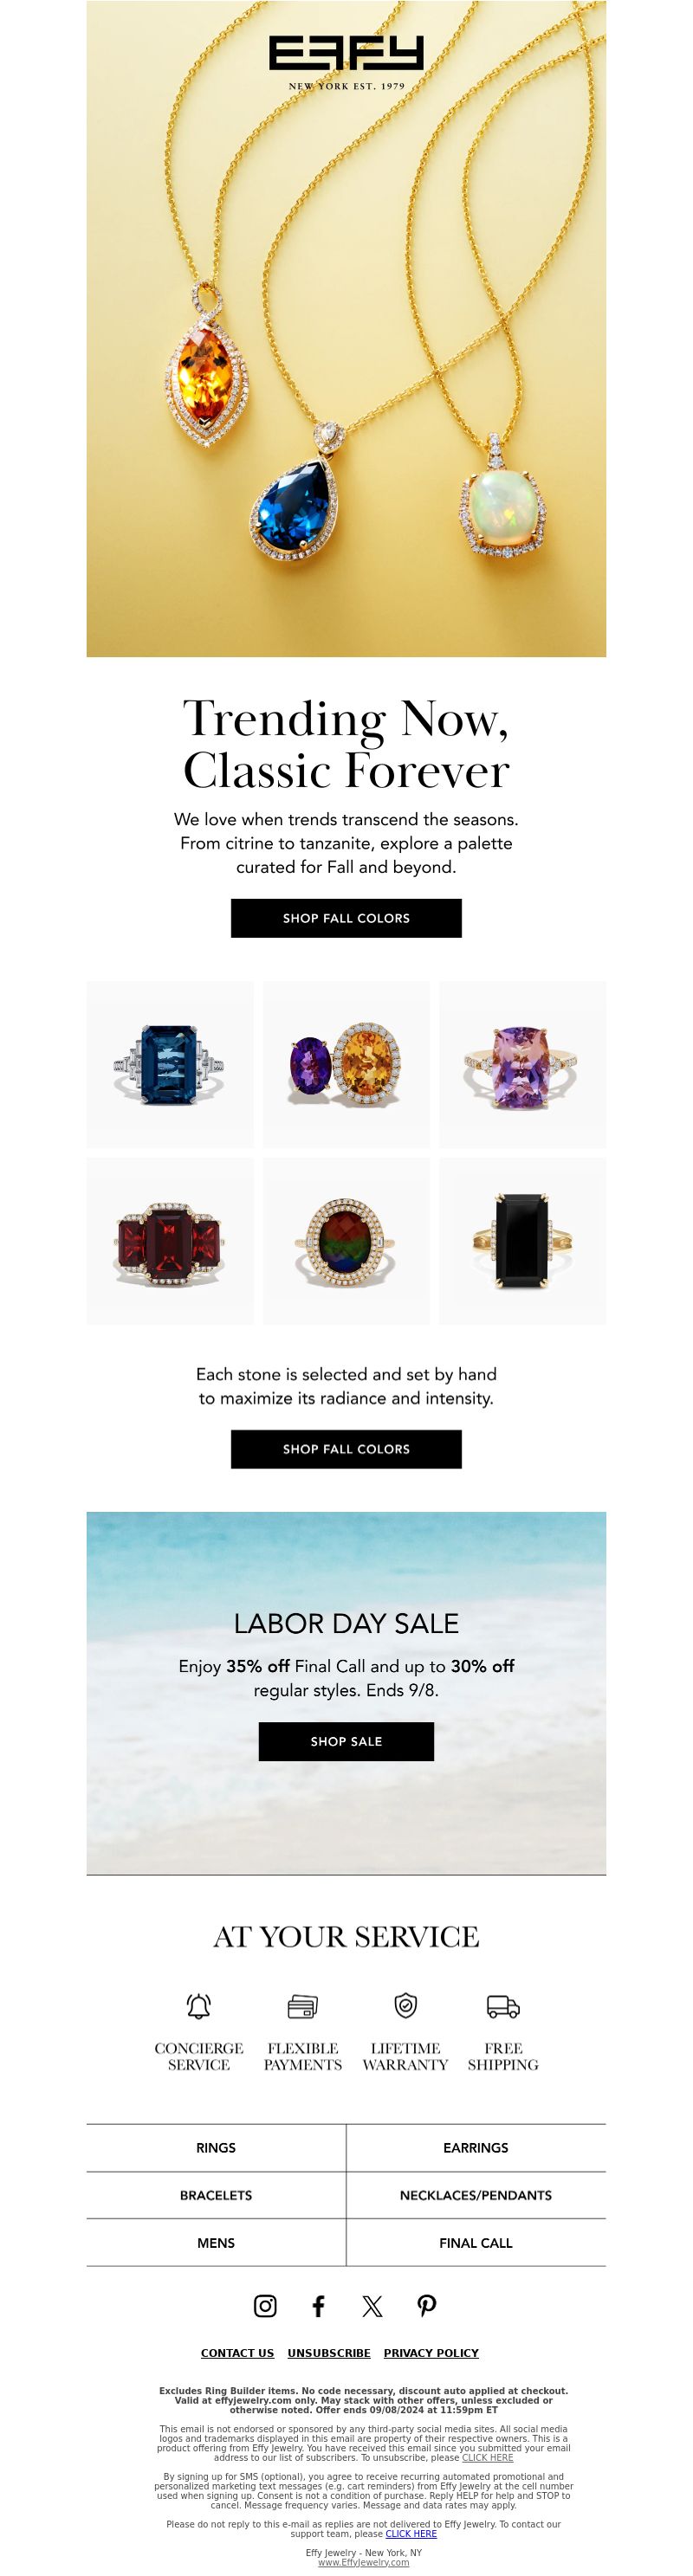Open the Instagram social icon
Image resolution: width=693 pixels, height=2576 pixels.
[265, 2306]
